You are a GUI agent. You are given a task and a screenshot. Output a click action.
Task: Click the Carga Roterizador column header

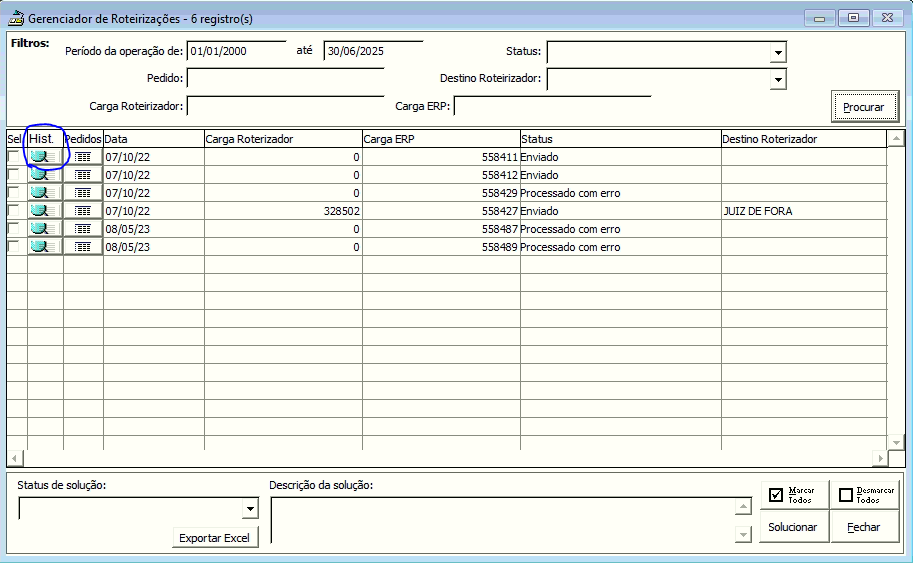coord(283,139)
